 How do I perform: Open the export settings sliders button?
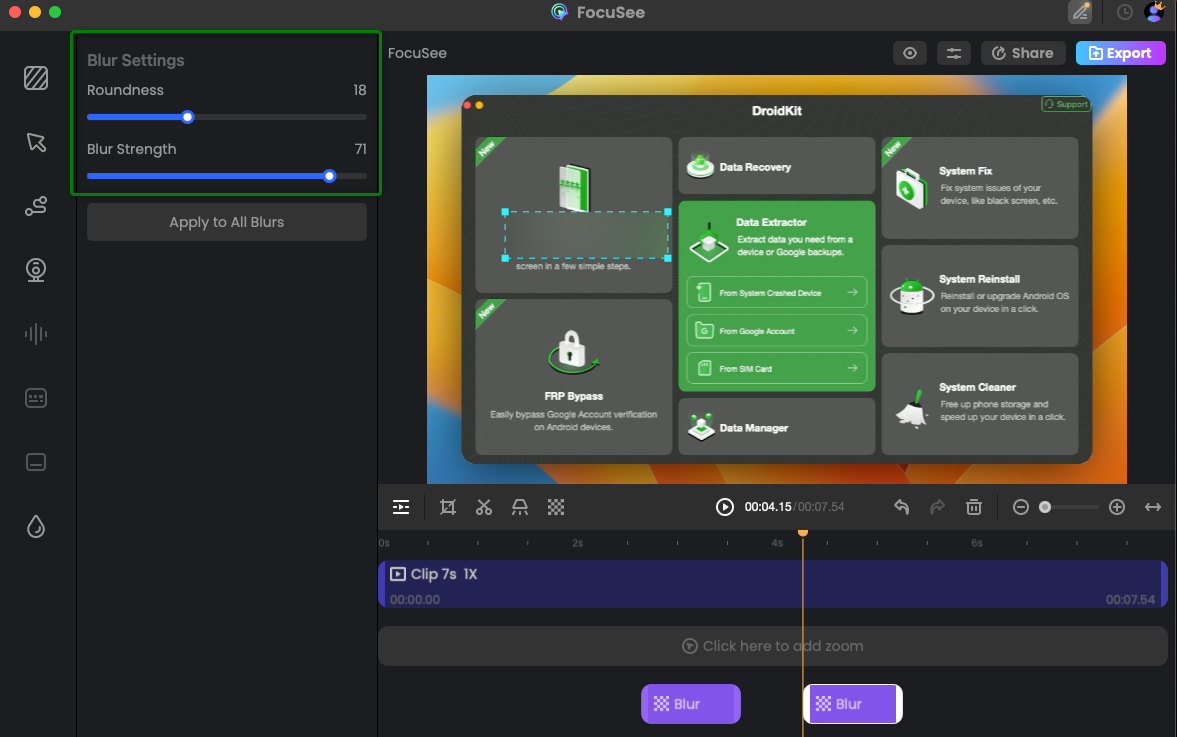pyautogui.click(x=953, y=53)
